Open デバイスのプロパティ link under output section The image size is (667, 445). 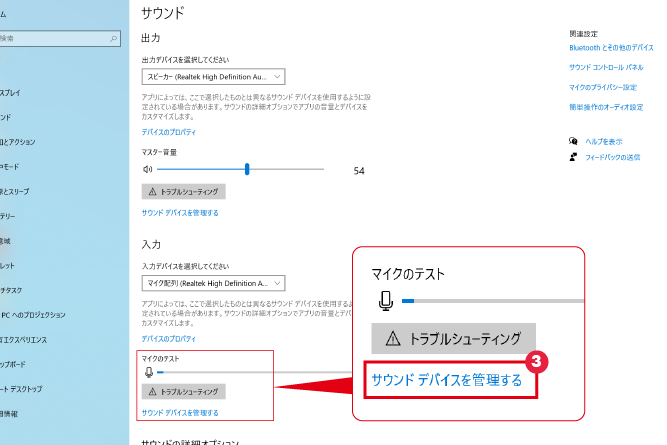click(x=169, y=132)
